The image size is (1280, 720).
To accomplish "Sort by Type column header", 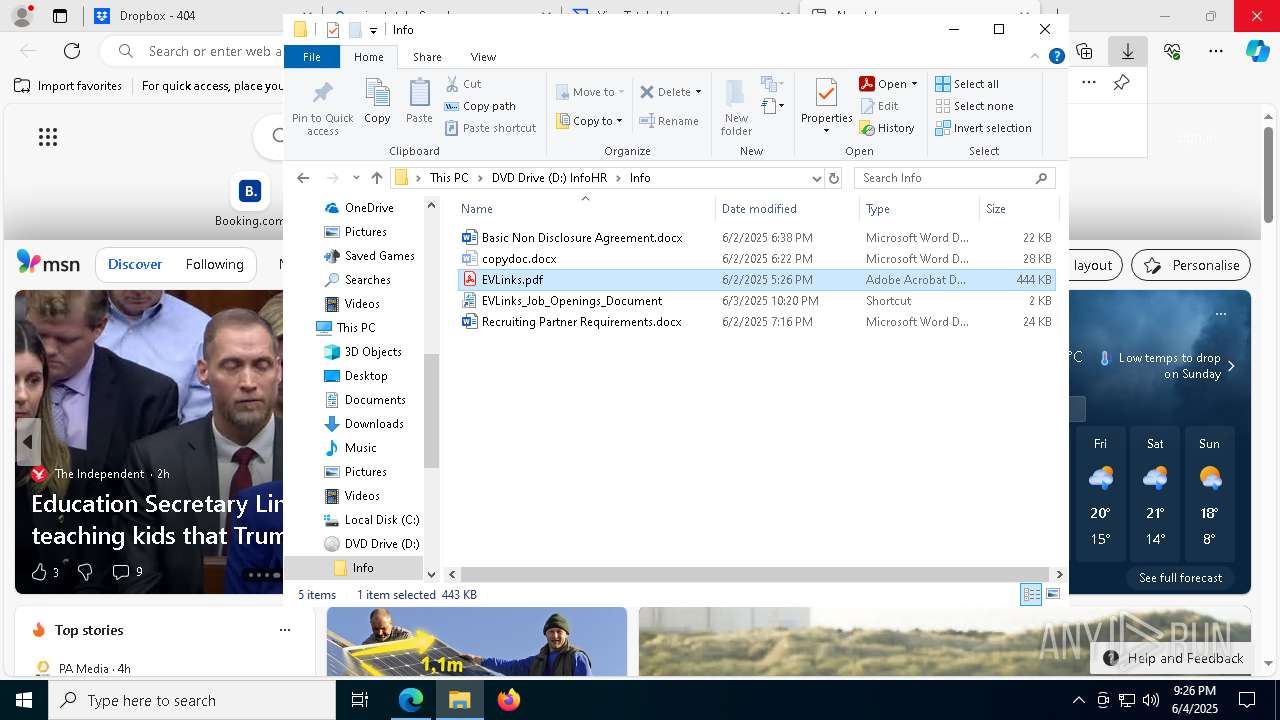I will pyautogui.click(x=919, y=208).
